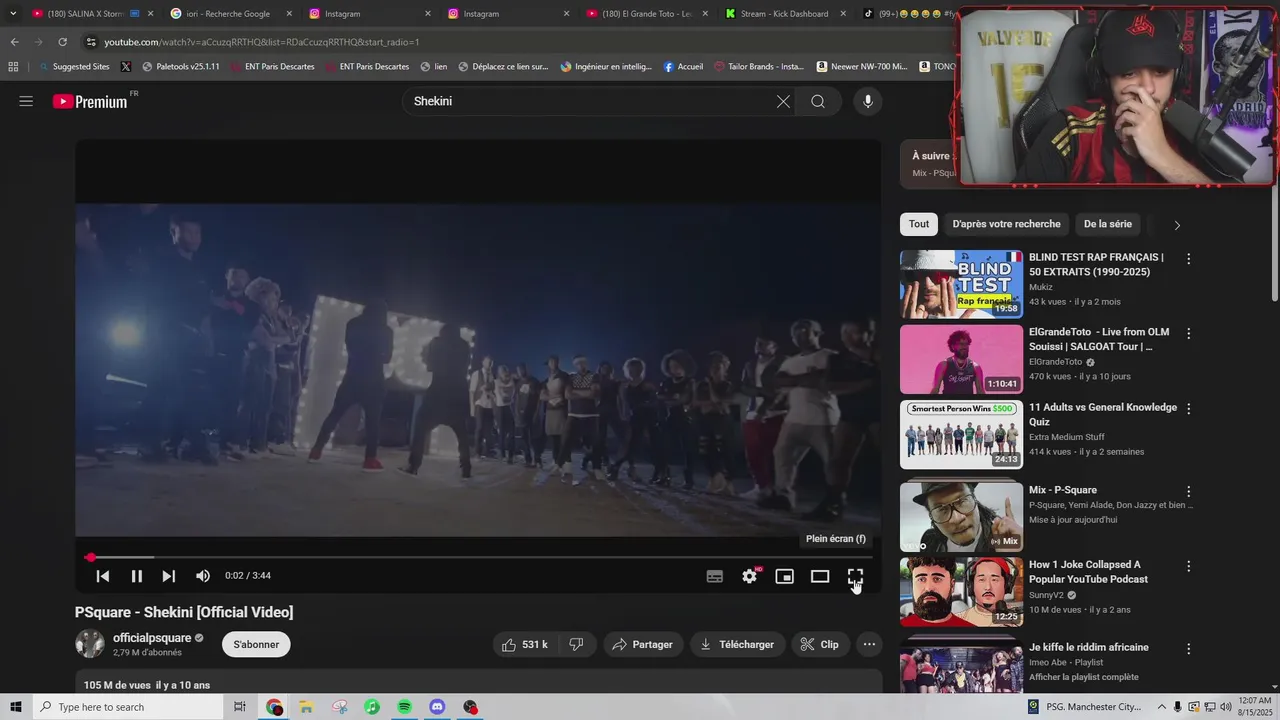The width and height of the screenshot is (1280, 720).
Task: Enable miniplayer mode
Action: (x=784, y=576)
